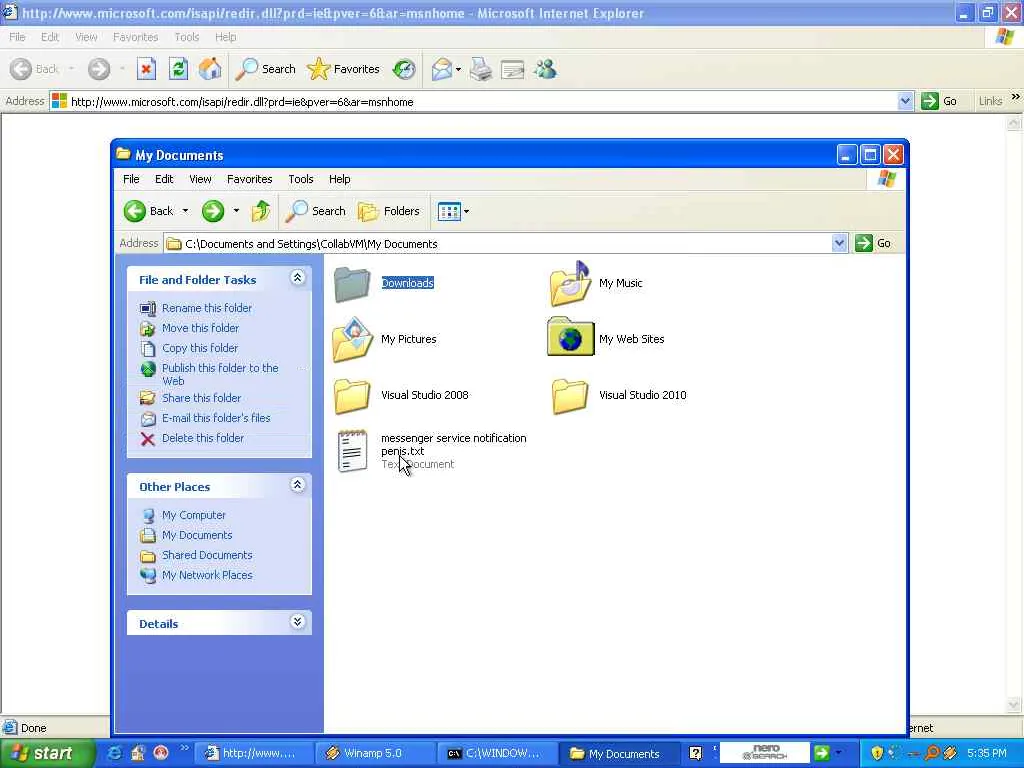Collapse the Other Places panel
Image resolution: width=1024 pixels, height=768 pixels.
pos(297,485)
